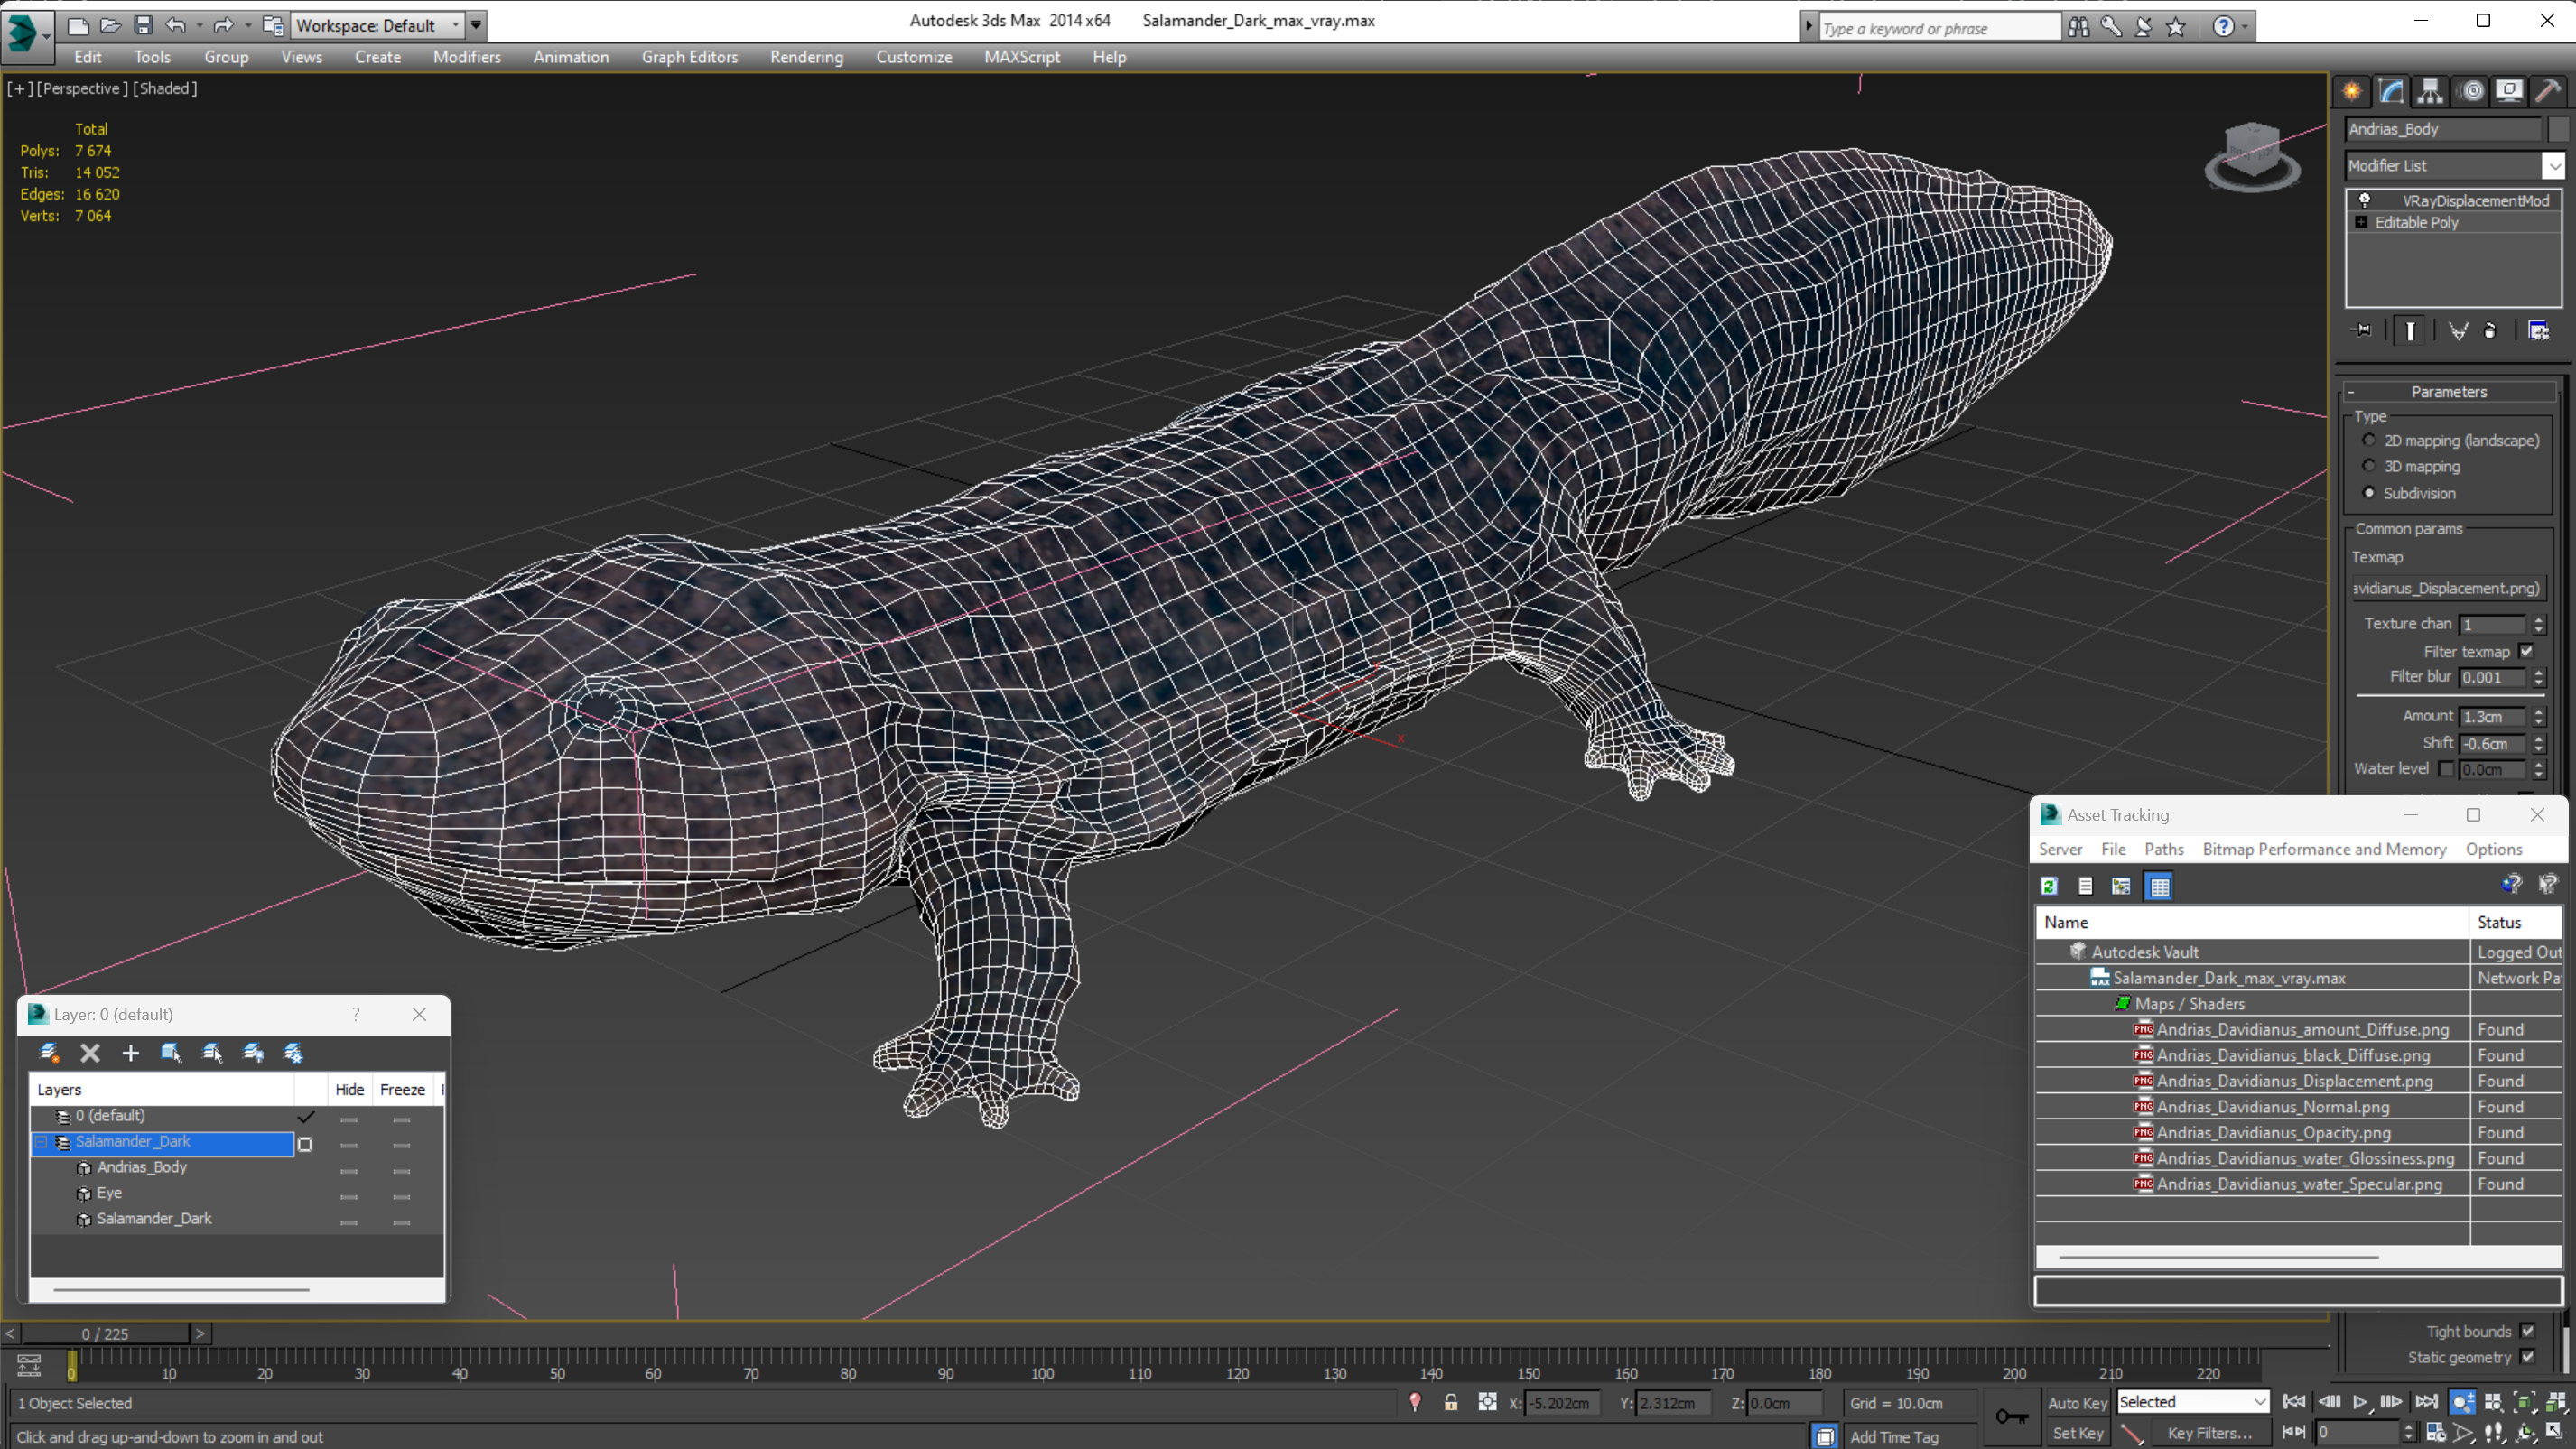Click Zoom Extents All Selected icon
This screenshot has height=1449, width=2576.
coord(2556,1402)
